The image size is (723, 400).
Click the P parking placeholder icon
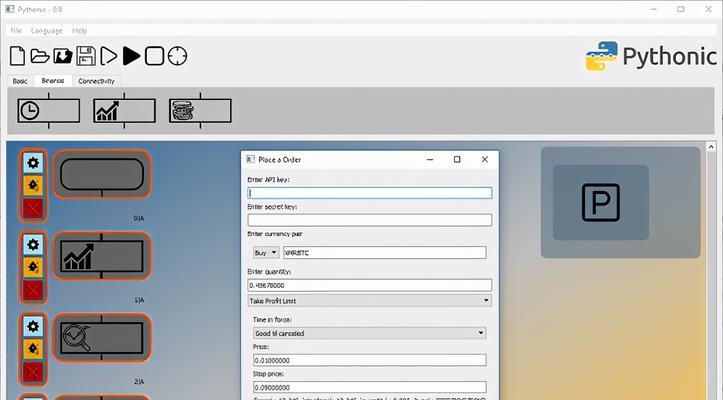601,202
